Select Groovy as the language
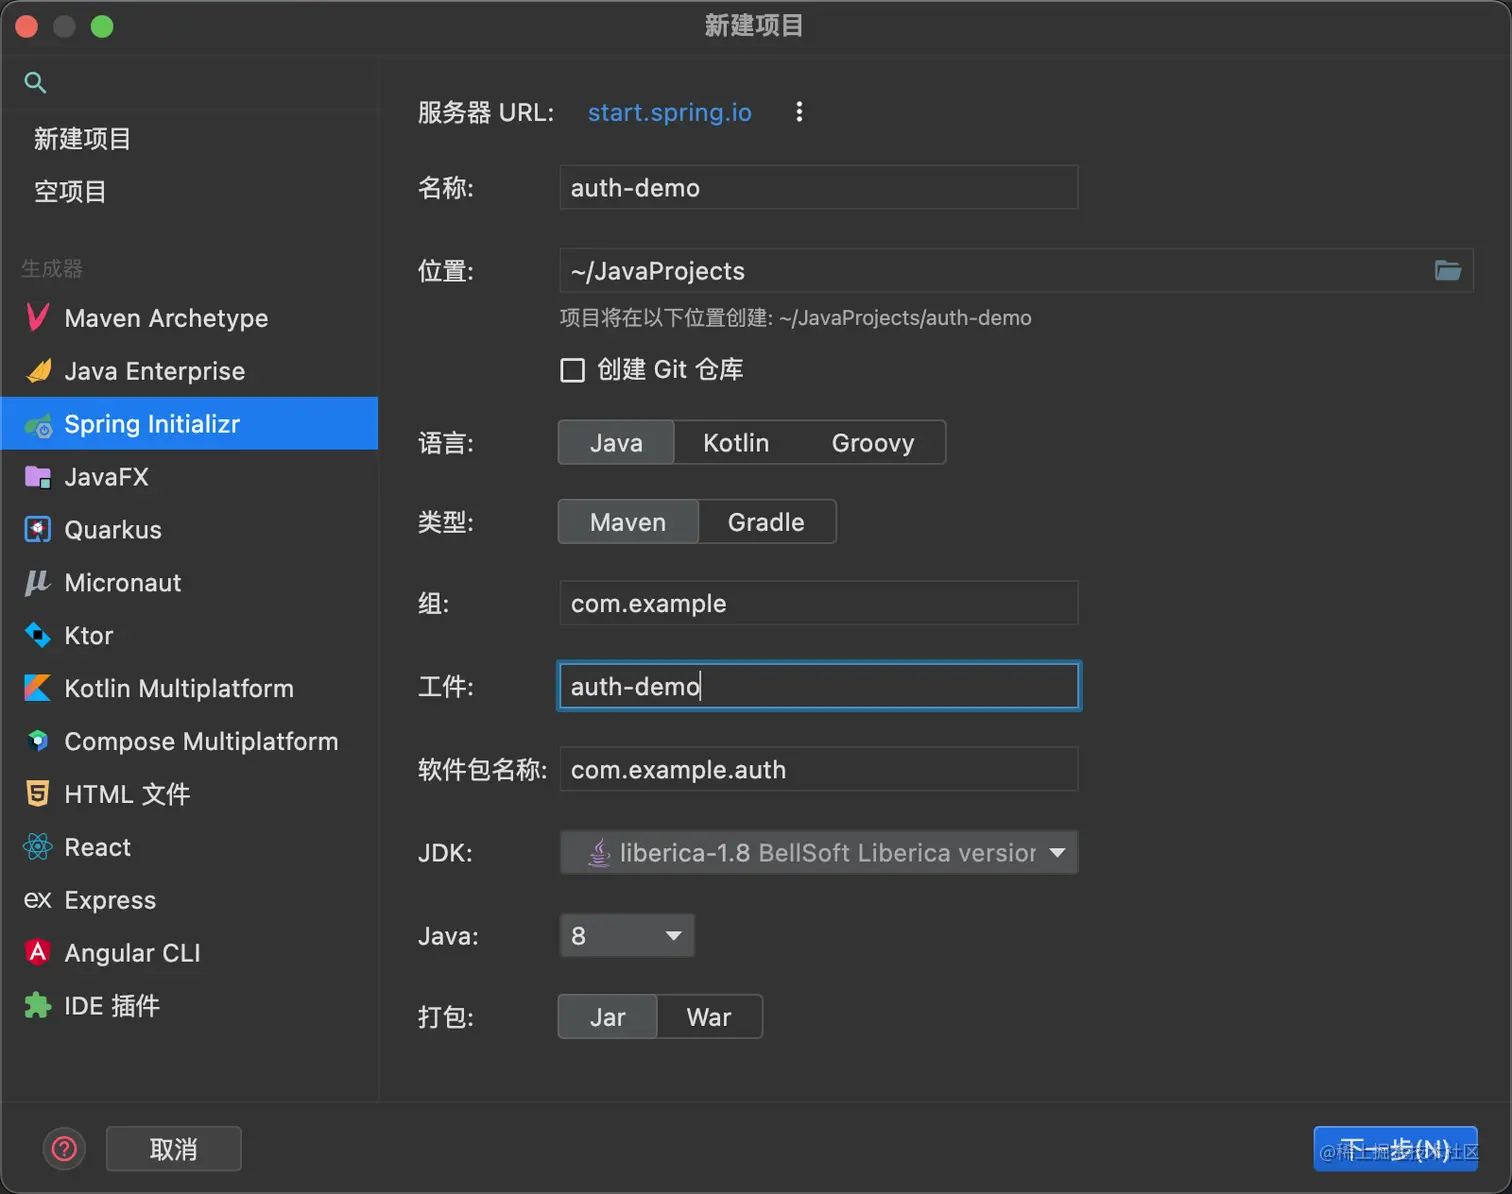 (x=873, y=443)
